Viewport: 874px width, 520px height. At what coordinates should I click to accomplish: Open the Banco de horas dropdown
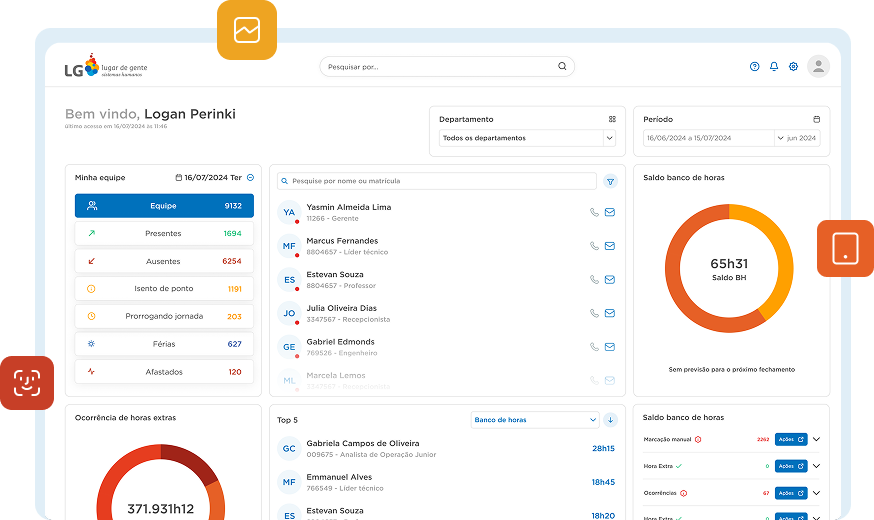click(534, 420)
